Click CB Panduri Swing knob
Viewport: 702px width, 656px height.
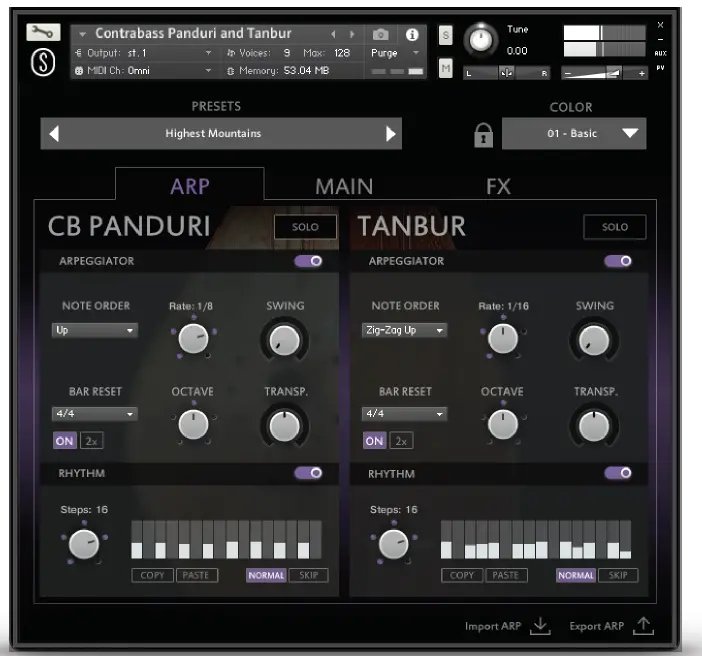[284, 340]
